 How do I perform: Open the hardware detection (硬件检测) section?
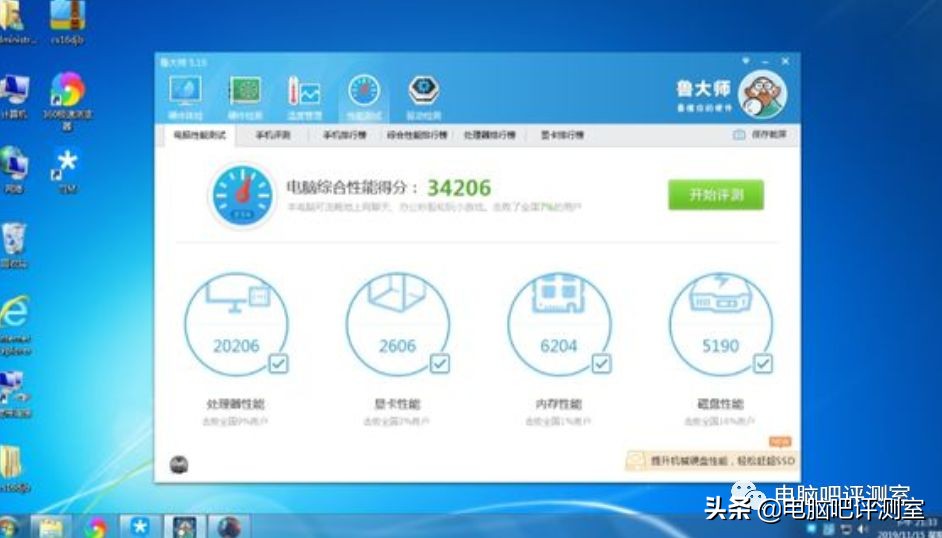pyautogui.click(x=245, y=97)
